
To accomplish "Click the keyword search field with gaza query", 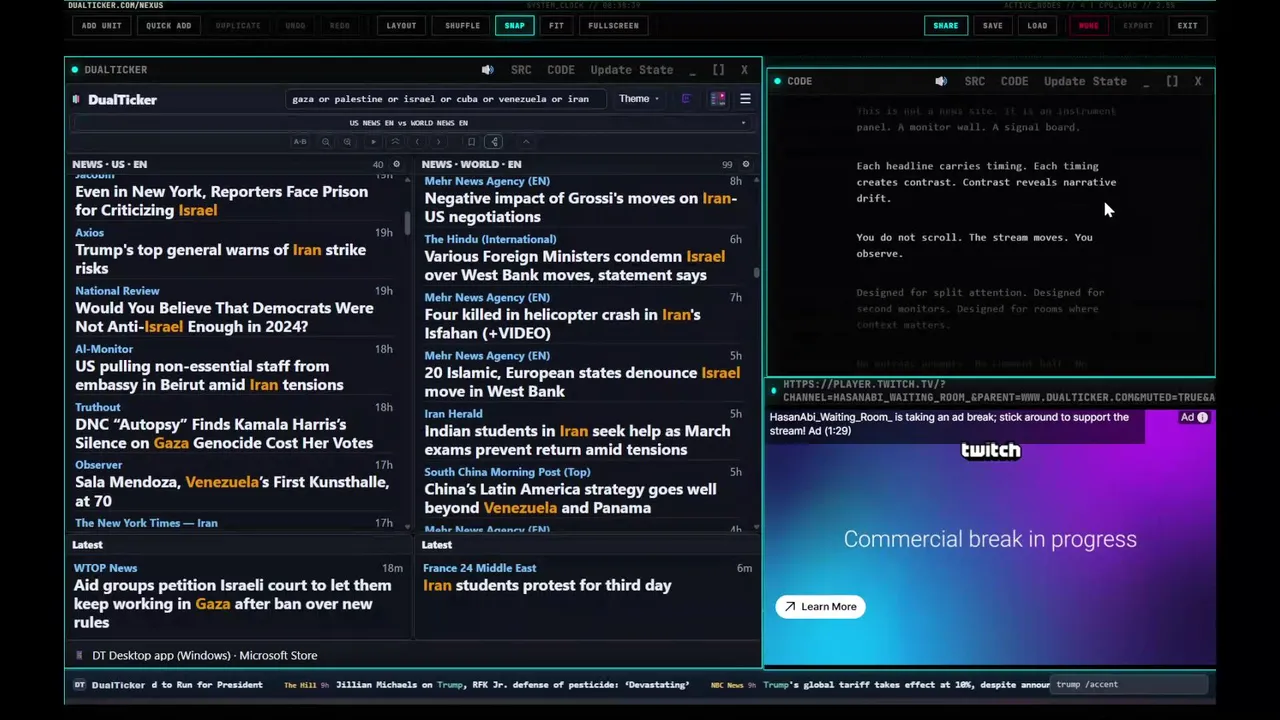I will (445, 99).
